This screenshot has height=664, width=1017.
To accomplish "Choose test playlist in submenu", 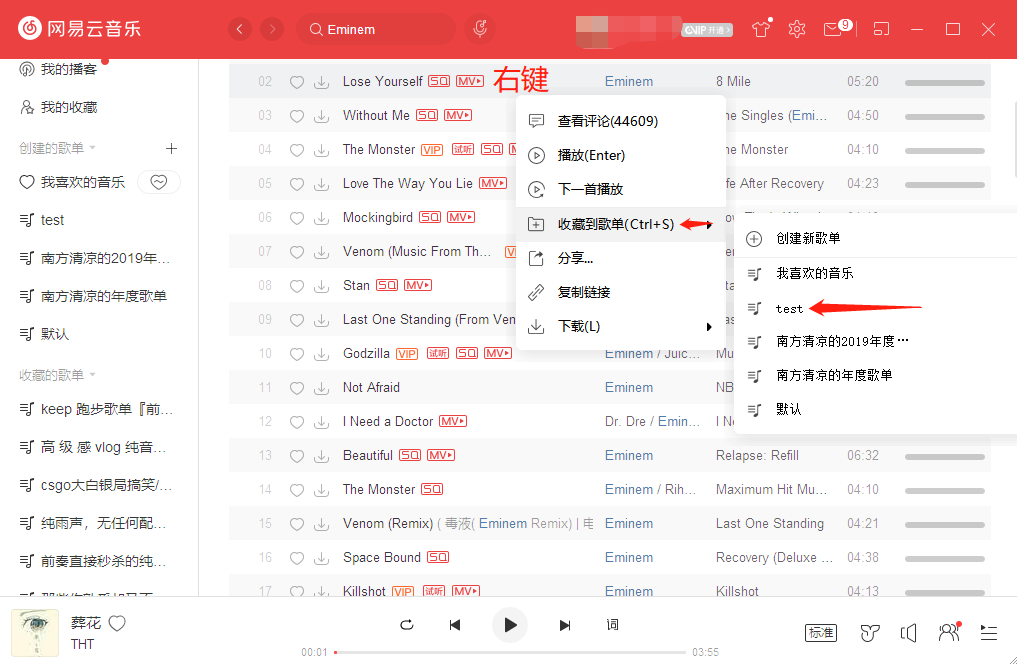I will click(x=789, y=308).
